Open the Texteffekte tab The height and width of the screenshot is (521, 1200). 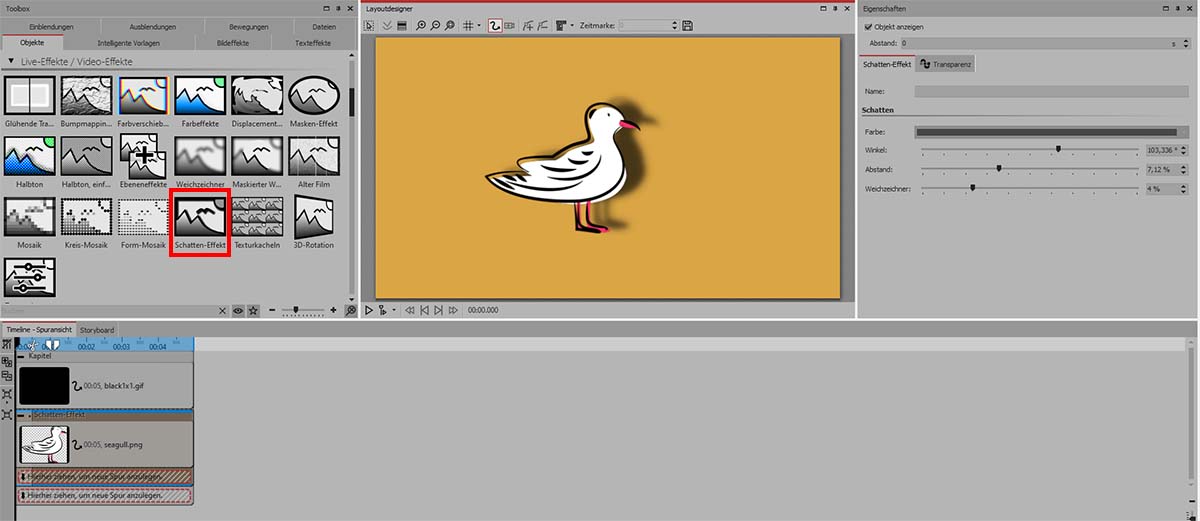click(x=313, y=44)
